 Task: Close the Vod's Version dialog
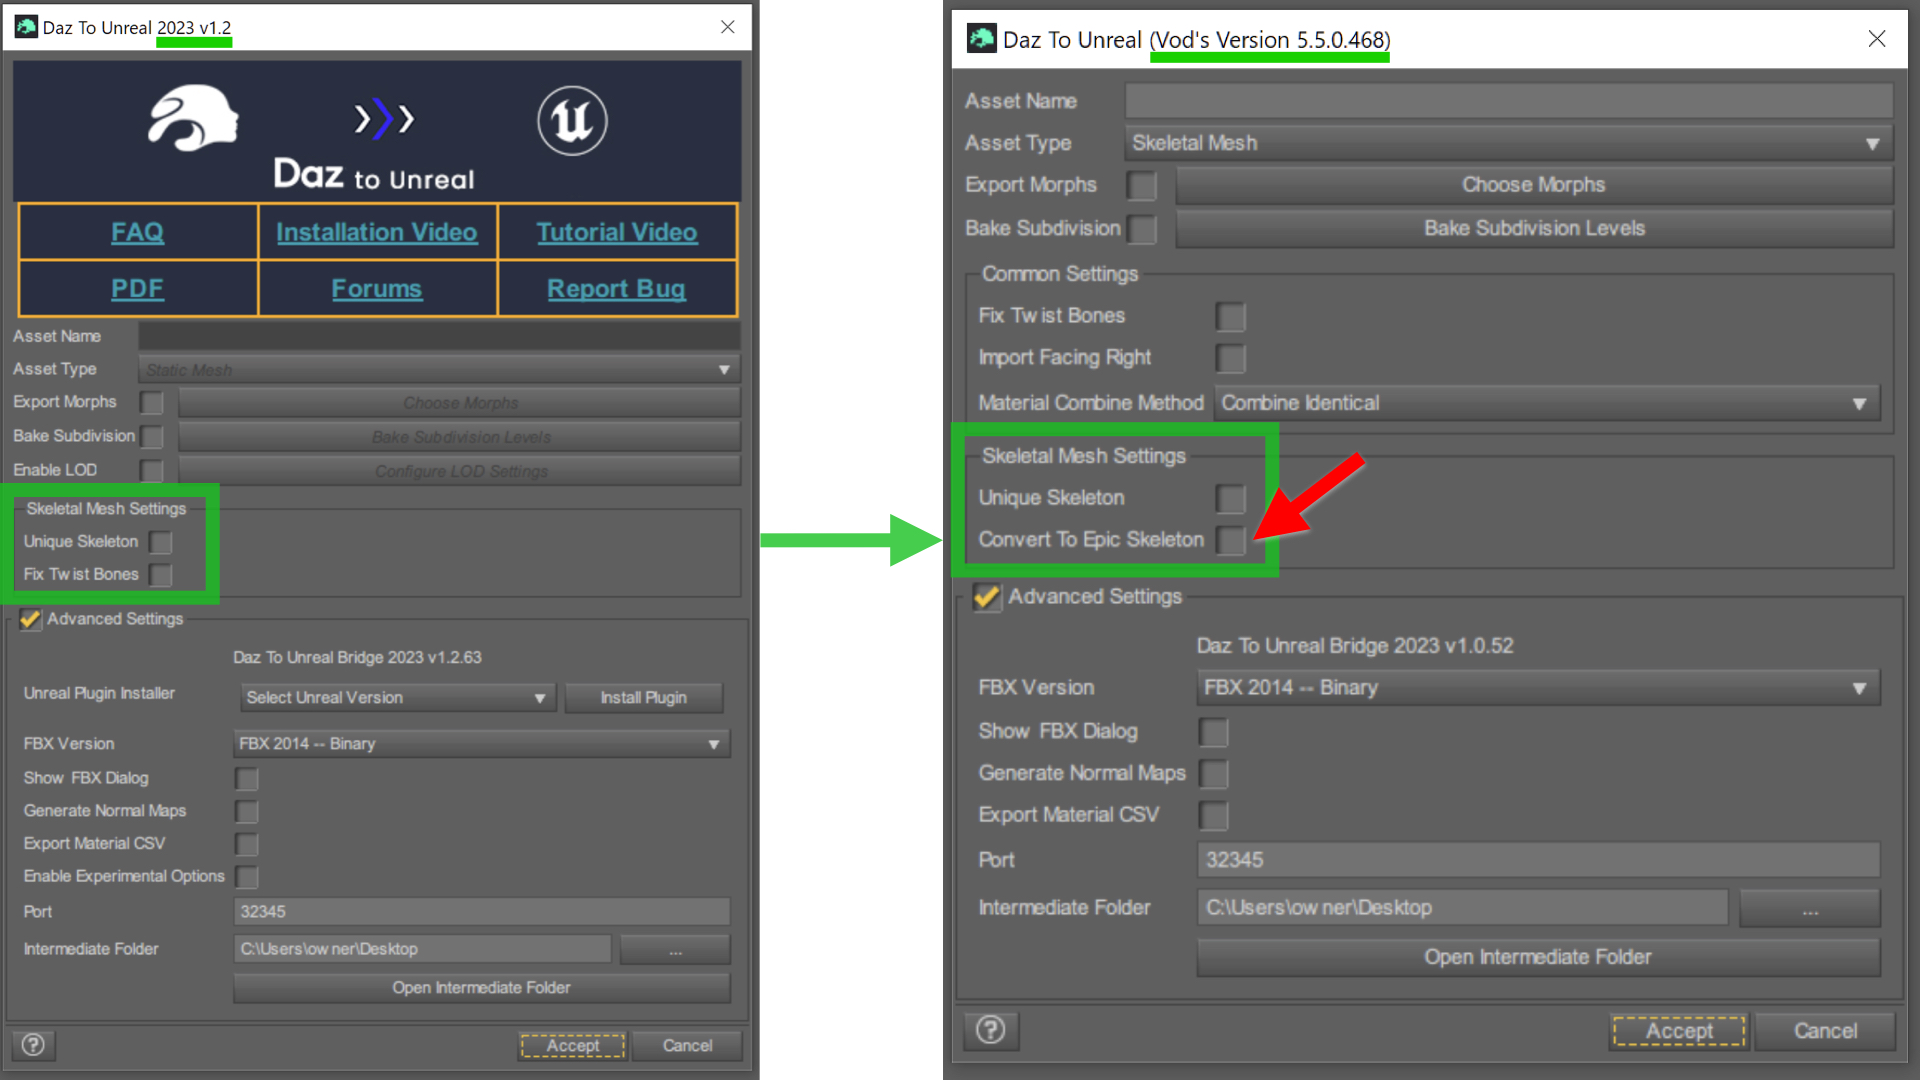[1877, 39]
